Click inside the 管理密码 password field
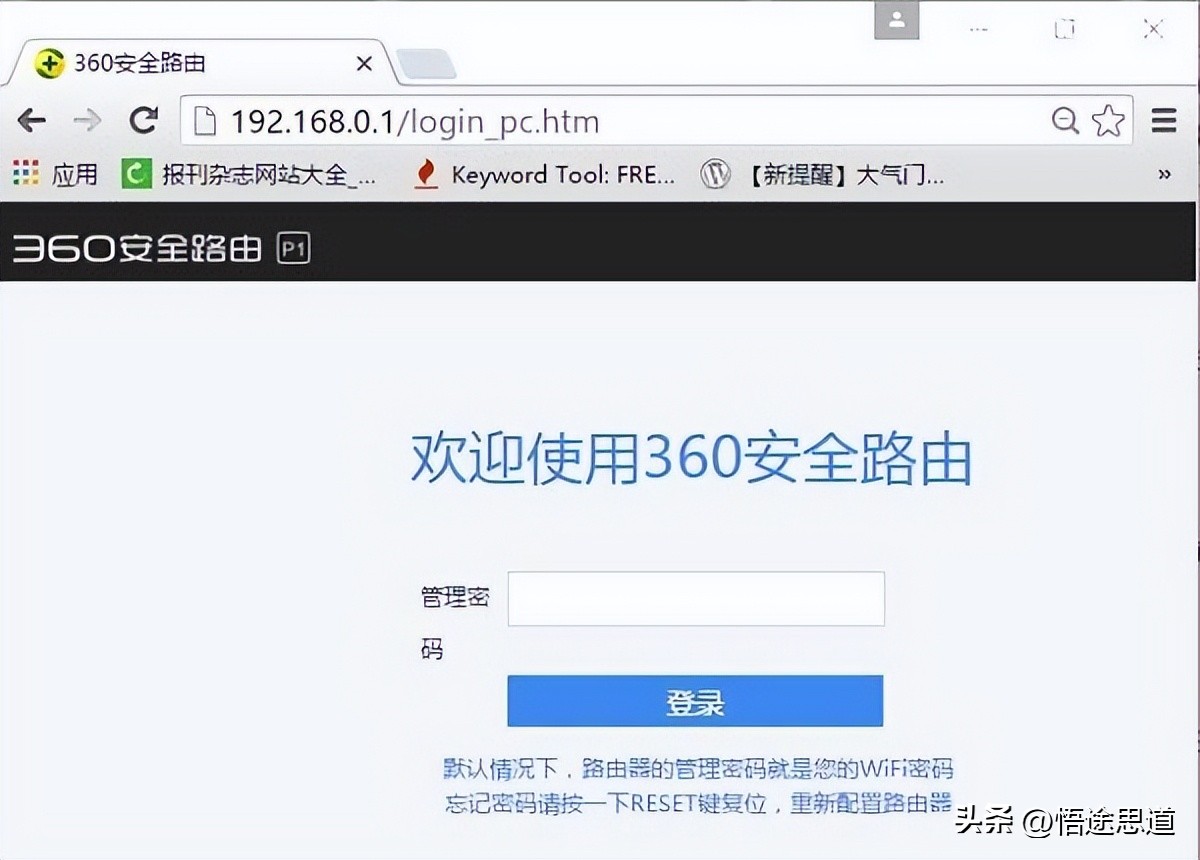This screenshot has height=860, width=1200. (695, 597)
